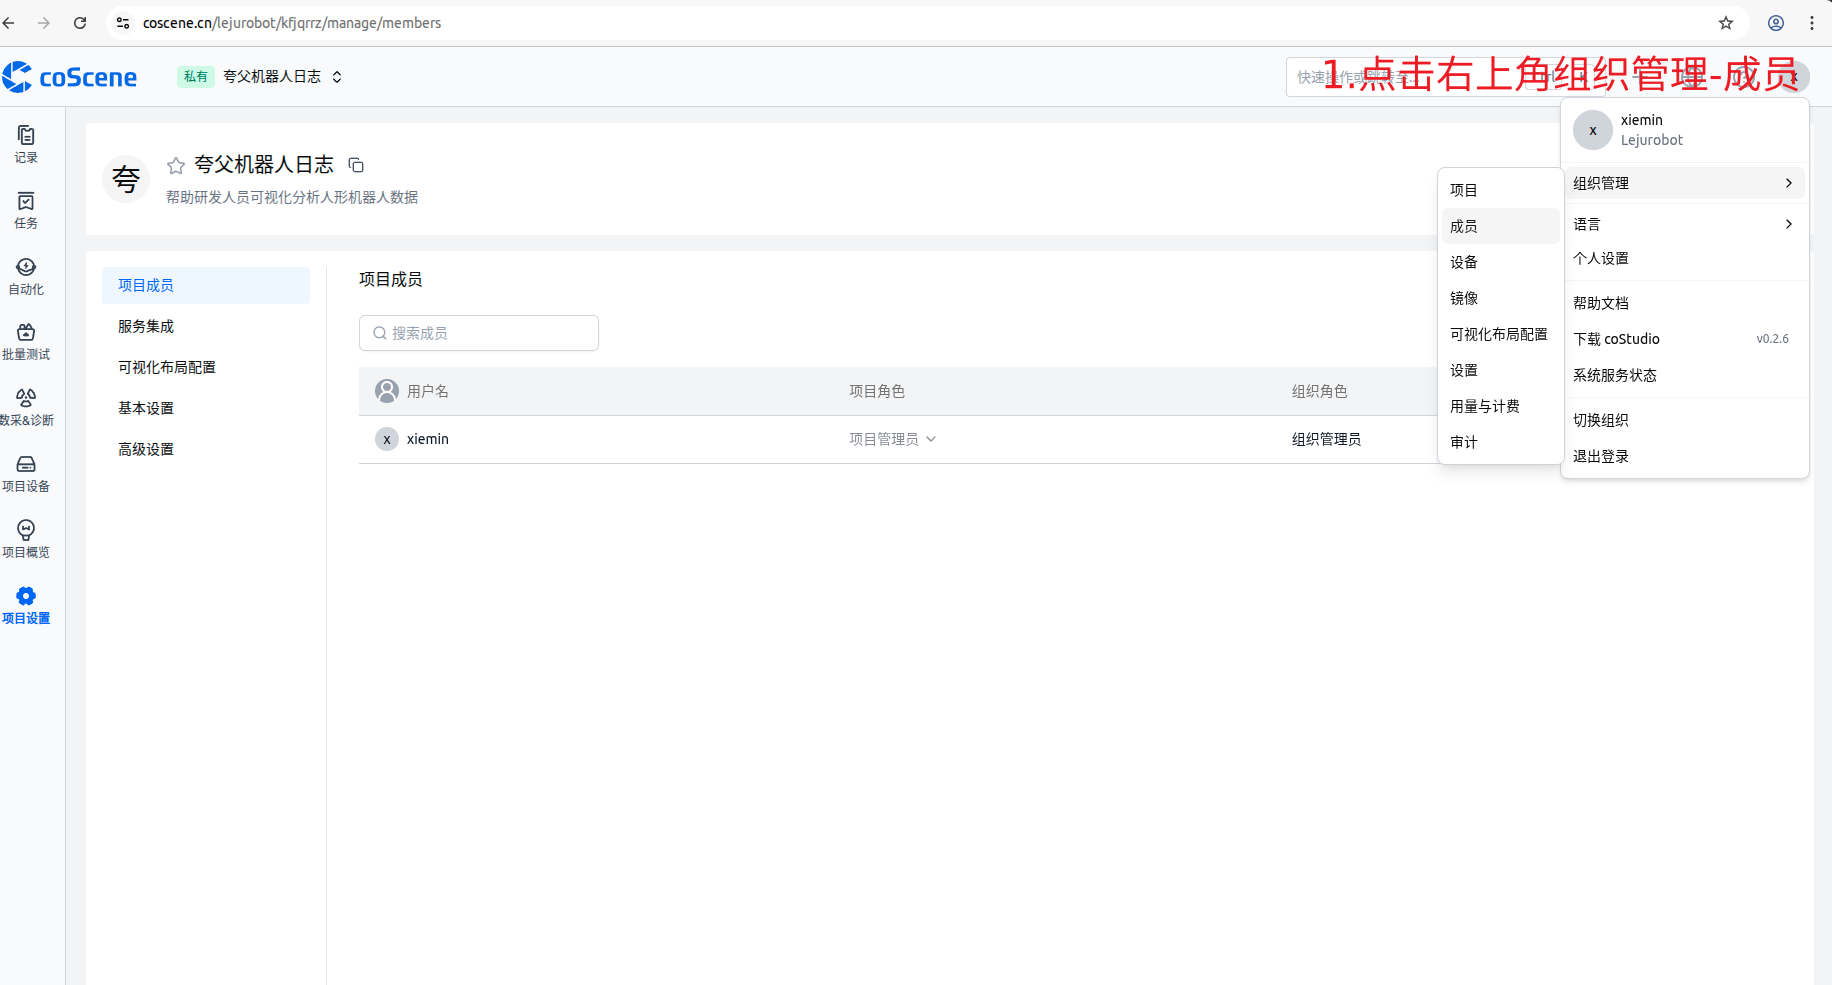Open the 帮助文档 help docs link

click(1601, 303)
